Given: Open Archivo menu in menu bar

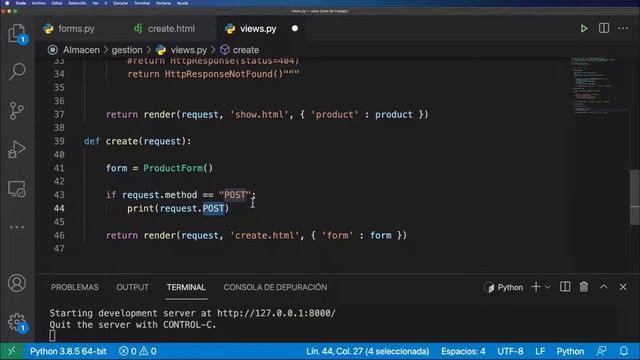Looking at the screenshot, I should click(39, 3).
